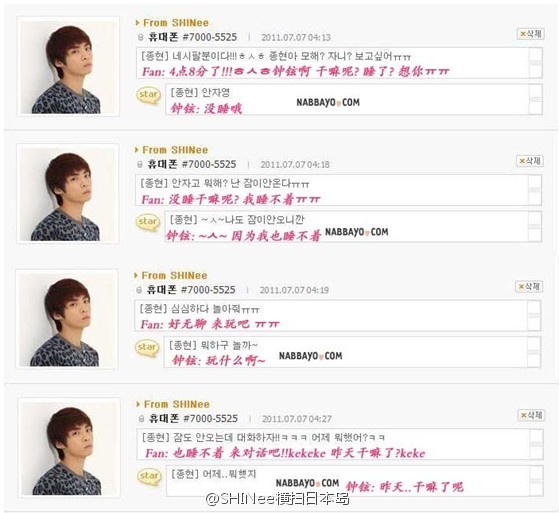Viewport: 559px width, 513px height.
Task: View profile thumbnail of the 04:27 post
Action: [69, 448]
